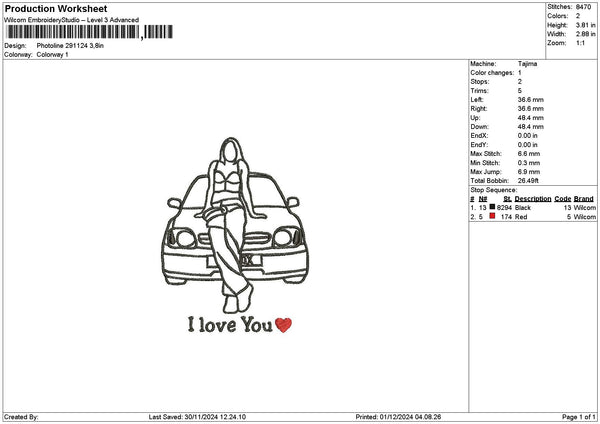The image size is (600, 424).
Task: Click the barcode under the header
Action: tap(89, 32)
